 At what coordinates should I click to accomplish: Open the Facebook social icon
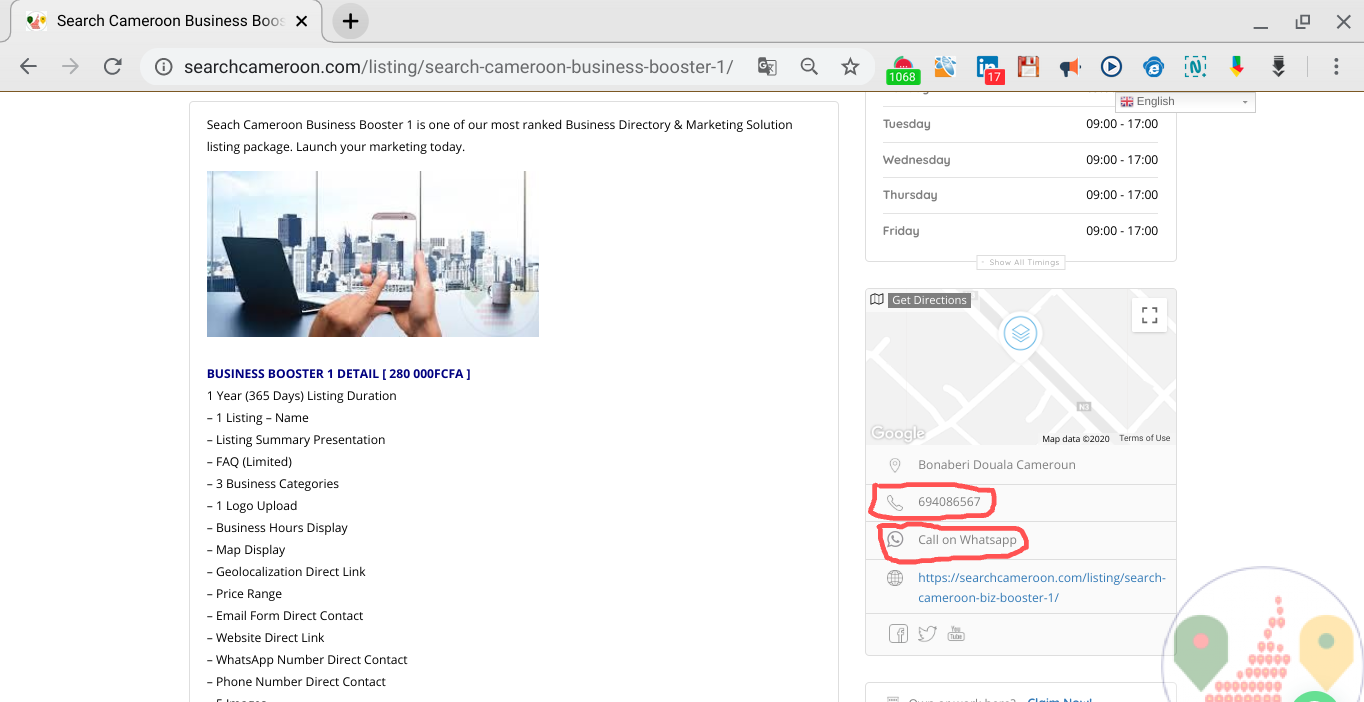898,634
